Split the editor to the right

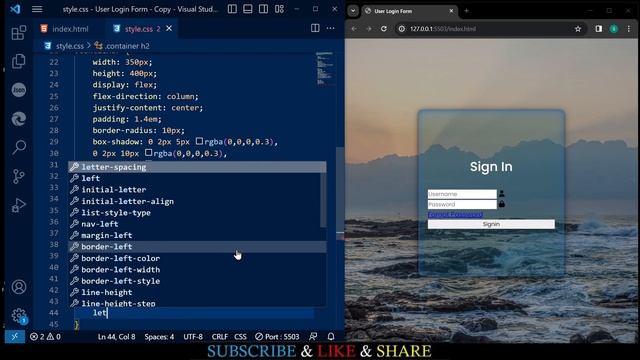click(x=315, y=28)
